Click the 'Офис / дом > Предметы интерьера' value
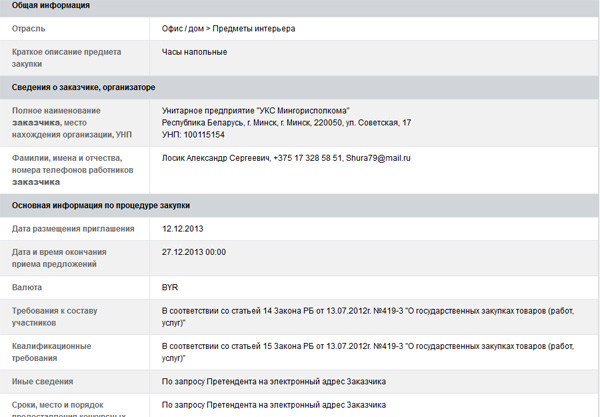The width and height of the screenshot is (600, 417). [228, 29]
